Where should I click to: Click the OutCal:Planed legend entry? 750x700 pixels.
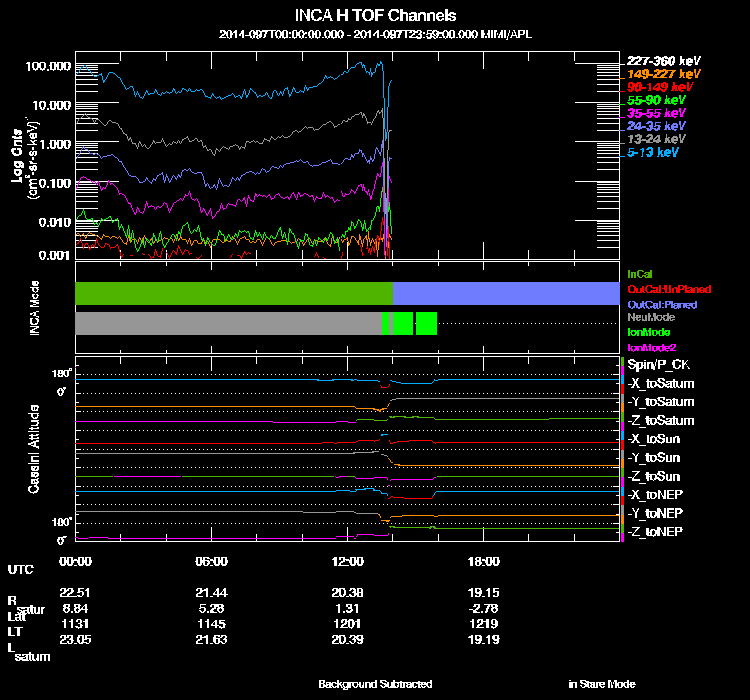click(662, 305)
